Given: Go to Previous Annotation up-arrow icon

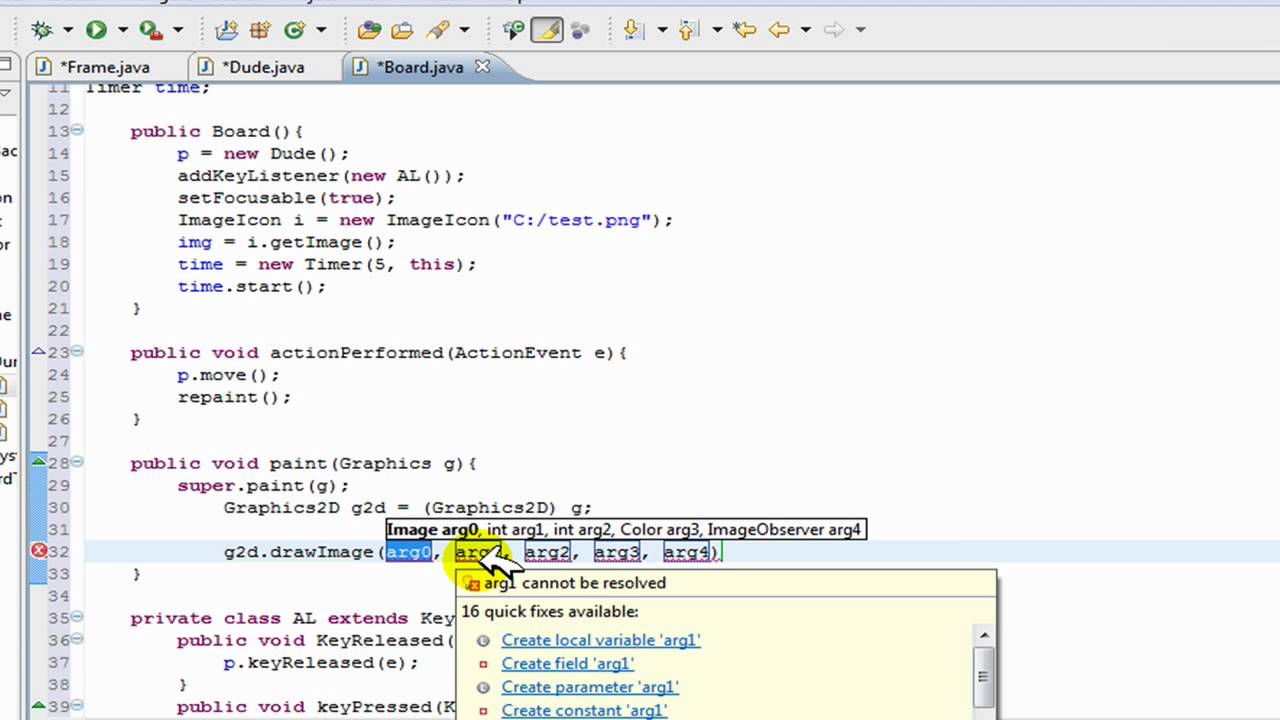Looking at the screenshot, I should pos(688,30).
